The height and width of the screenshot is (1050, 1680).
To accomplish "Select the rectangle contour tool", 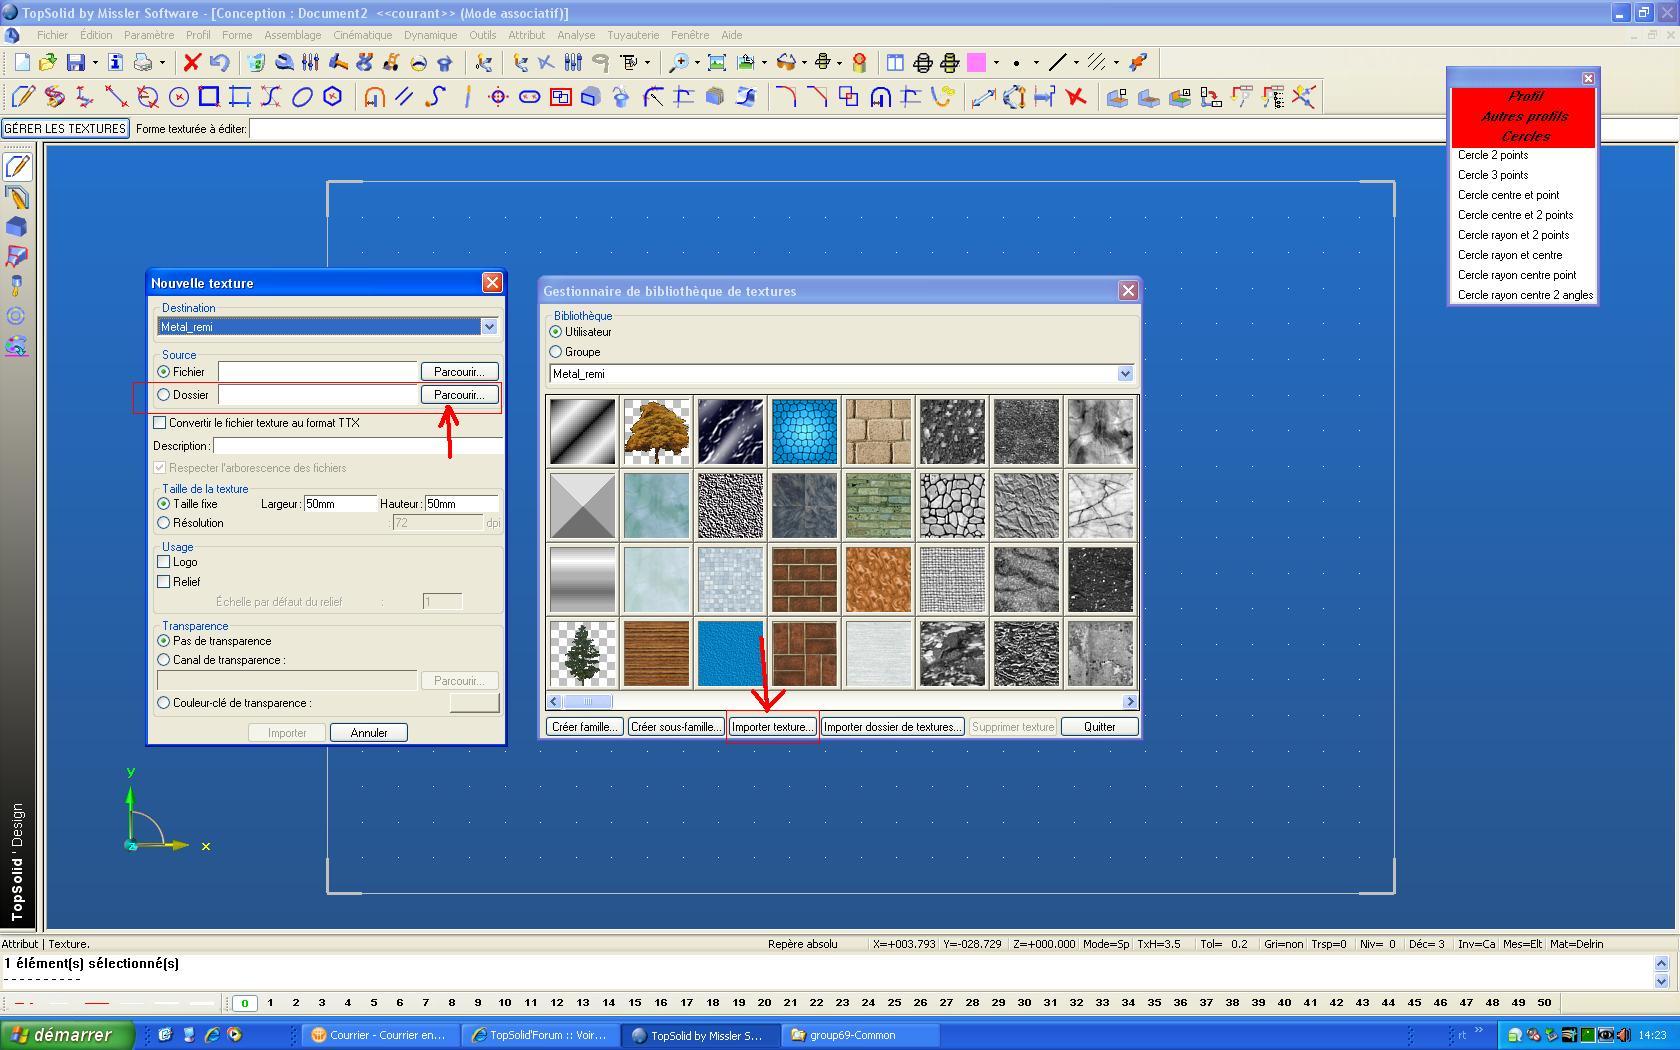I will [x=209, y=97].
